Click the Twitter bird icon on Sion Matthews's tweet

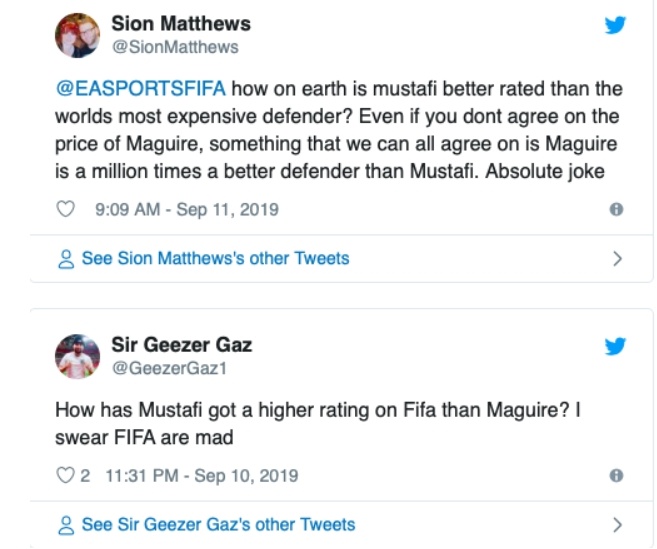point(615,25)
